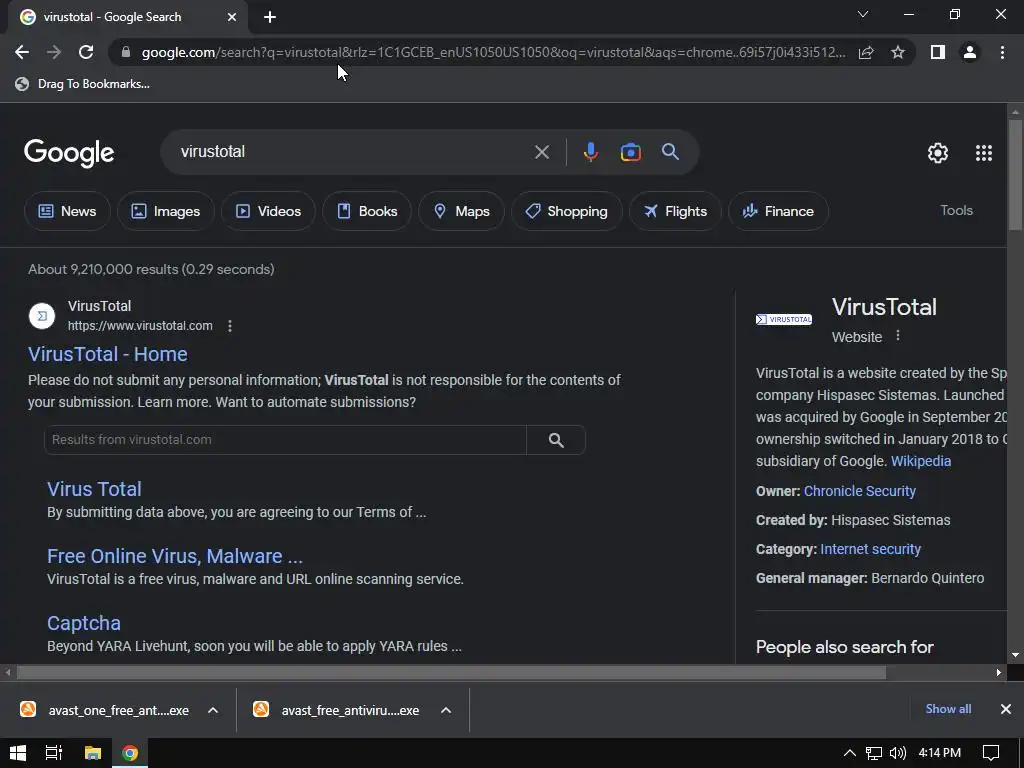The image size is (1024, 768).
Task: Open File Explorer from taskbar
Action: (x=93, y=753)
